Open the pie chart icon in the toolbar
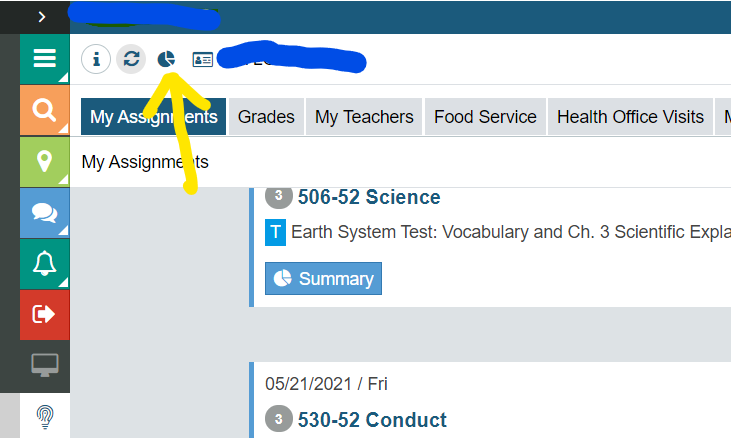The height and width of the screenshot is (438, 731). click(x=166, y=59)
